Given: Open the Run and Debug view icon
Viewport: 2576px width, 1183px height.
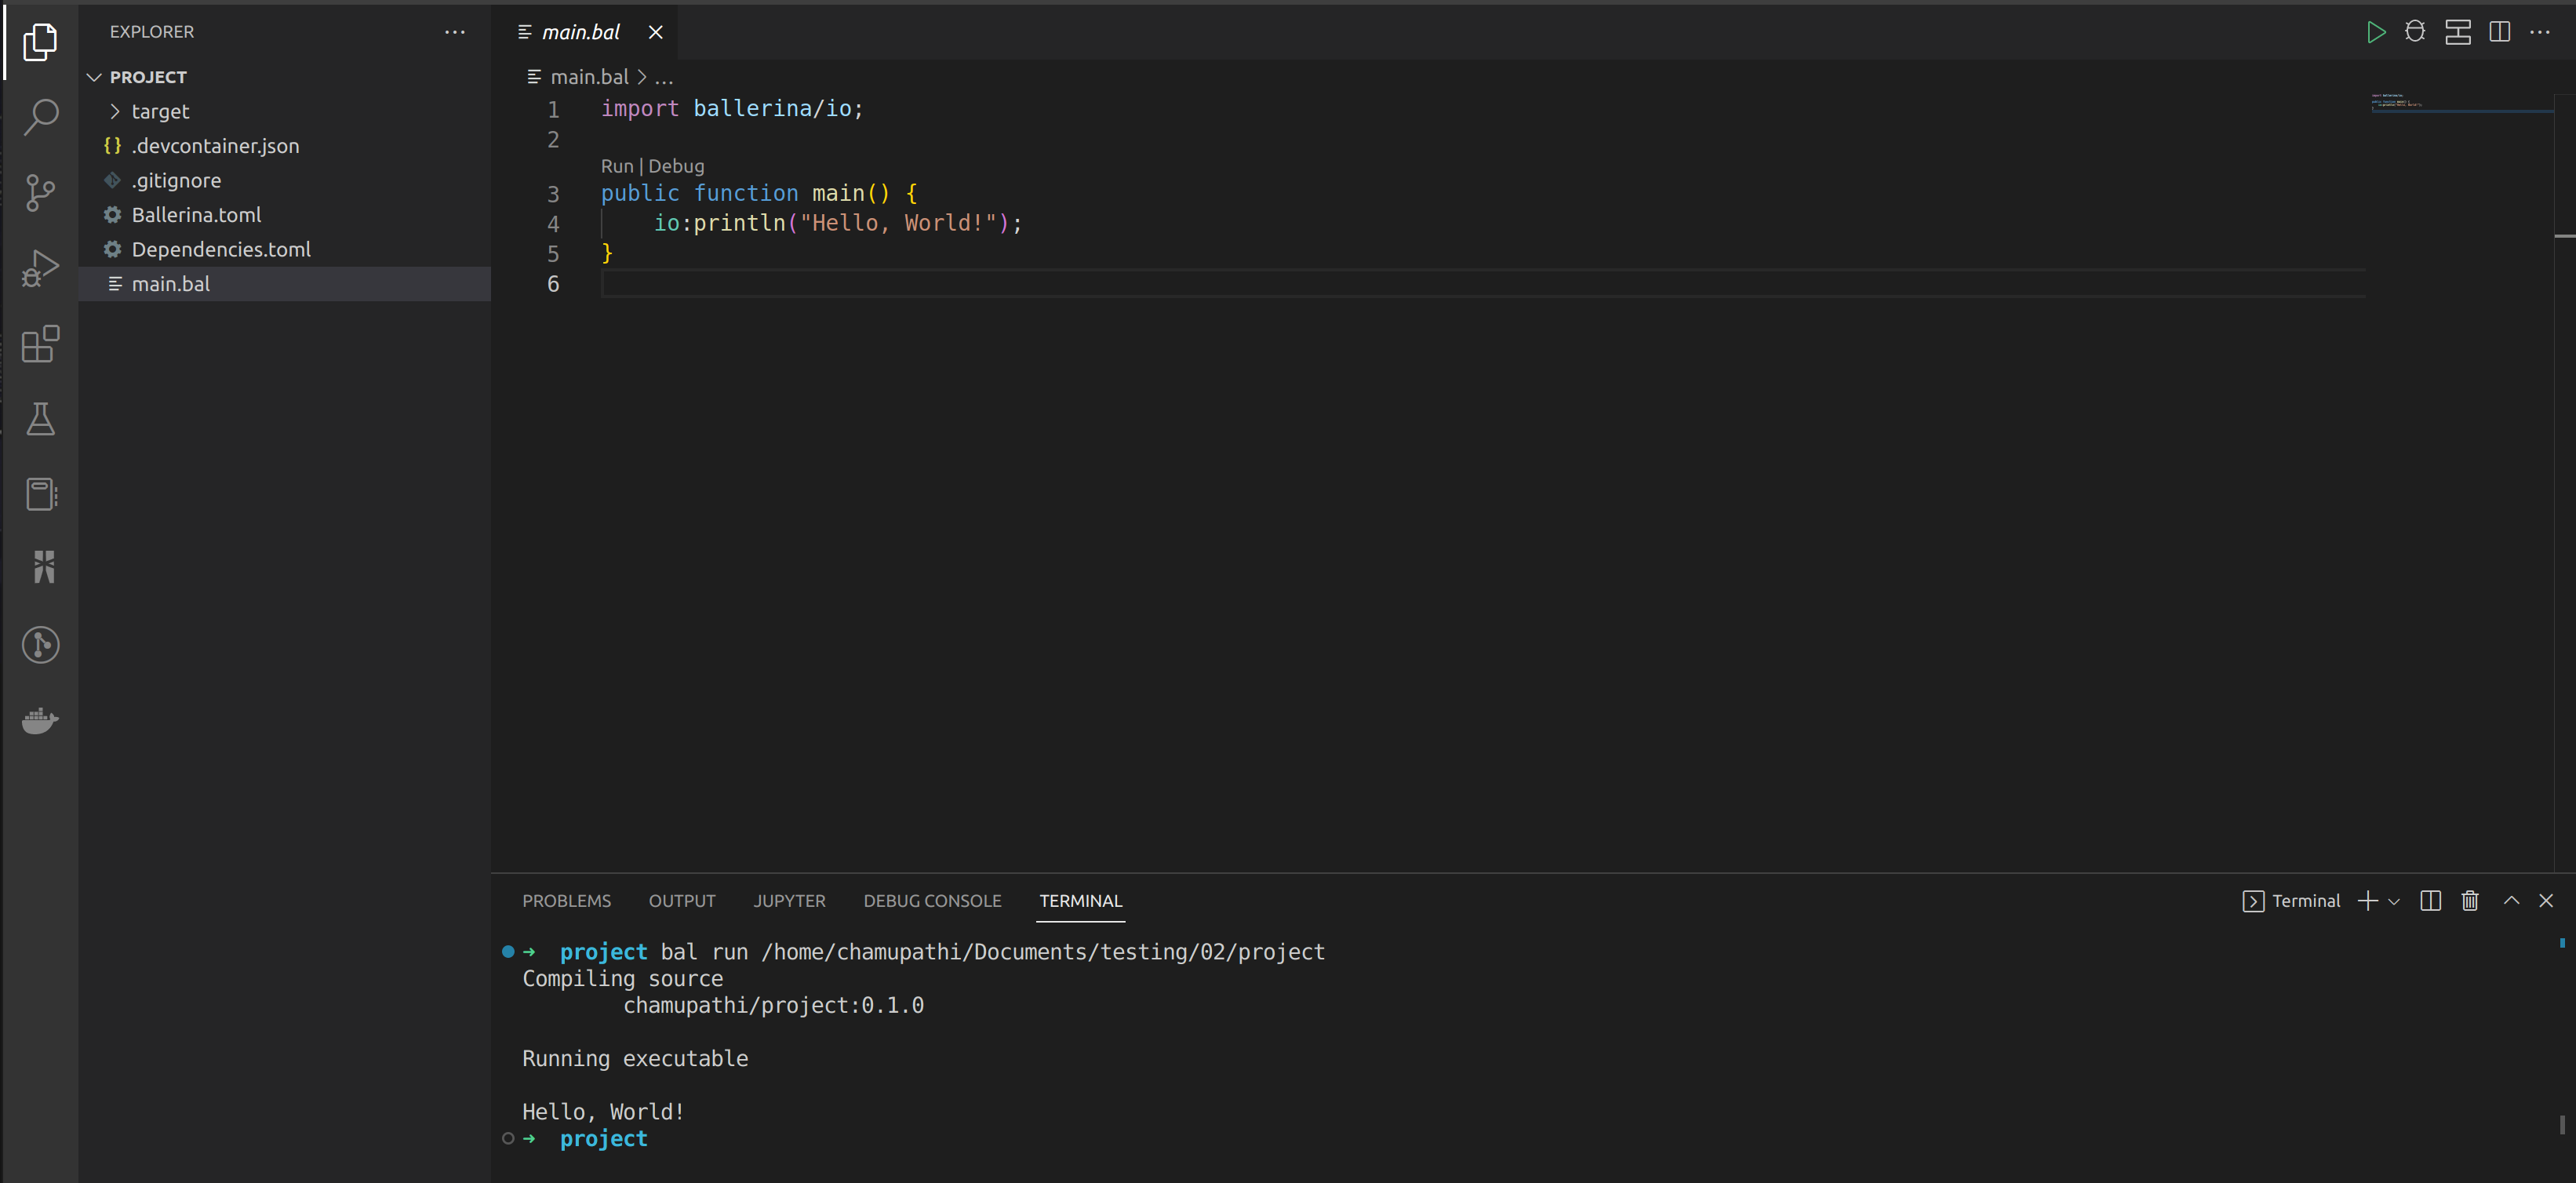Looking at the screenshot, I should (40, 268).
